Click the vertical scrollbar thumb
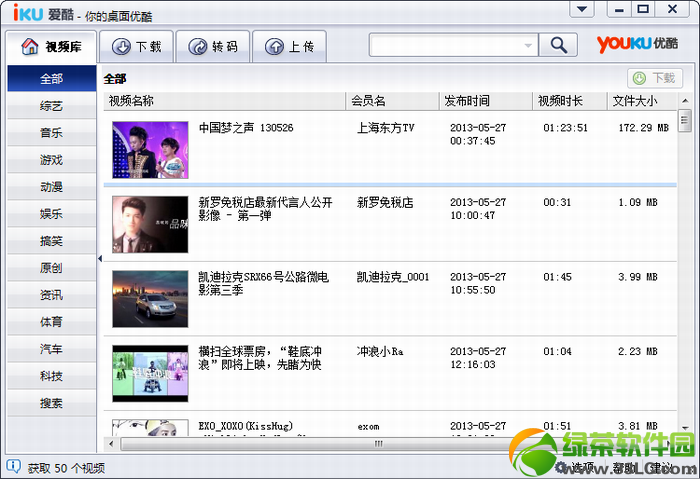The height and width of the screenshot is (490, 700). (x=685, y=120)
